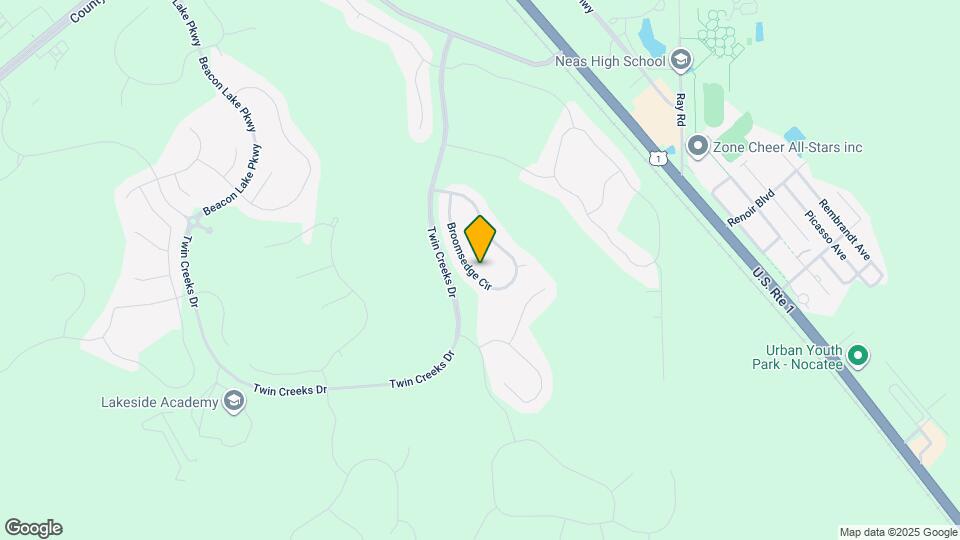Open the Map data ©2025 Google attribution
The image size is (960, 540).
click(x=898, y=533)
